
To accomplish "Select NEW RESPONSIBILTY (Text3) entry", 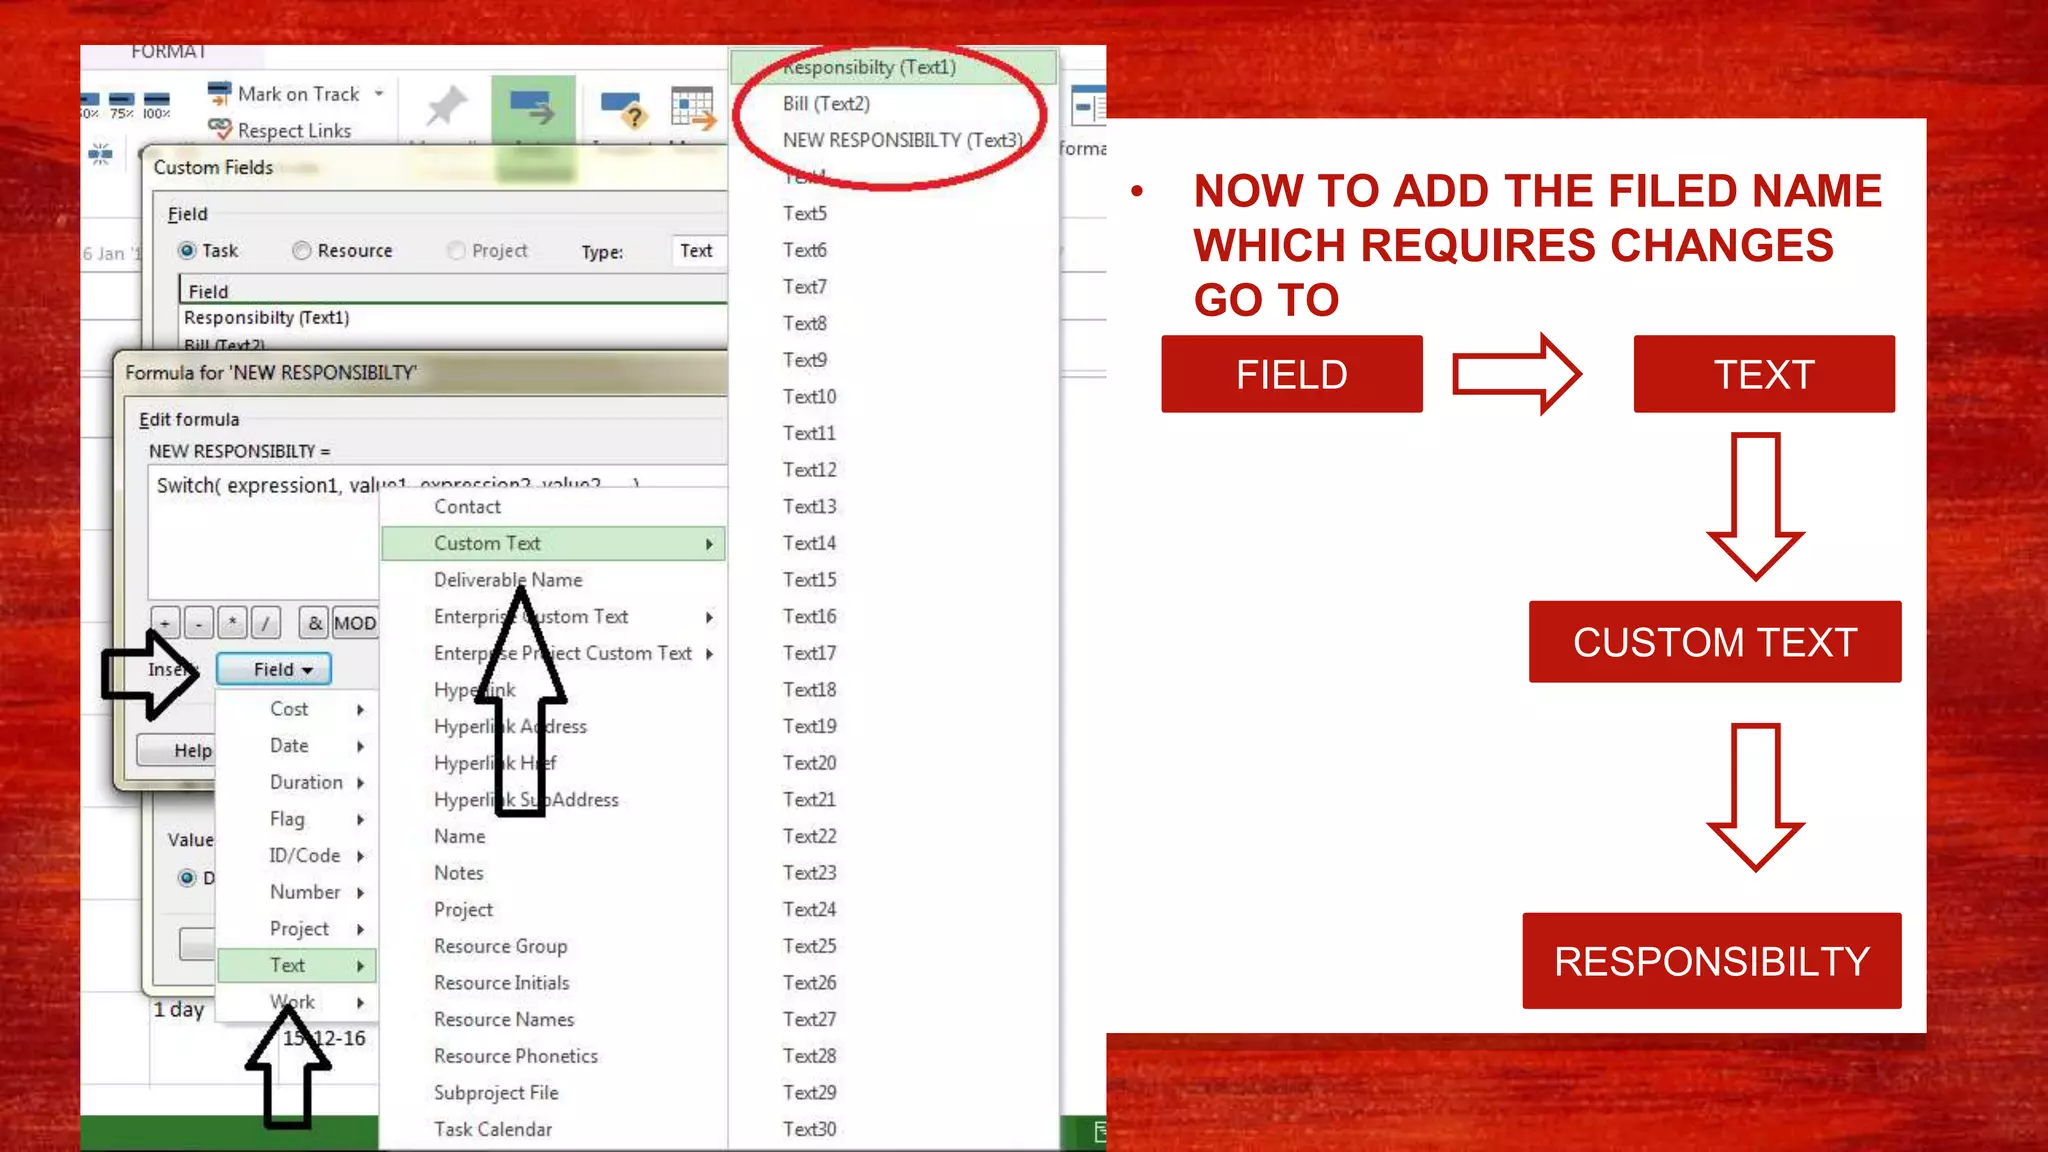I will tap(893, 140).
